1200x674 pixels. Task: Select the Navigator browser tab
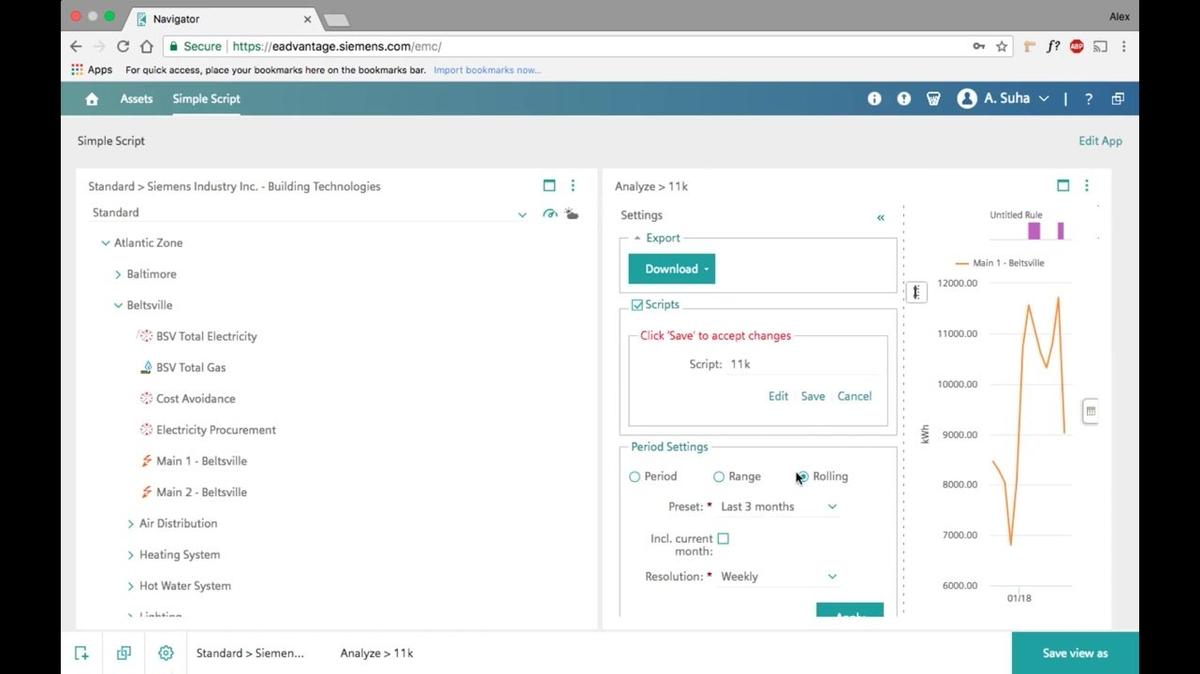(x=222, y=18)
